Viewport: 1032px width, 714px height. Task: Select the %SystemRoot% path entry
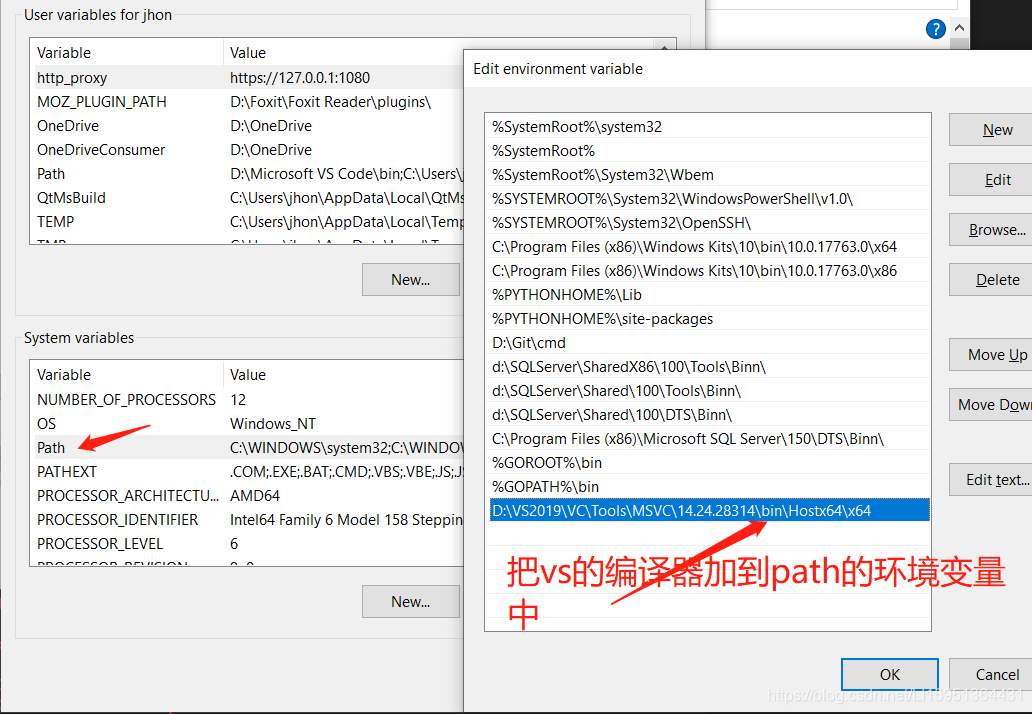(709, 151)
